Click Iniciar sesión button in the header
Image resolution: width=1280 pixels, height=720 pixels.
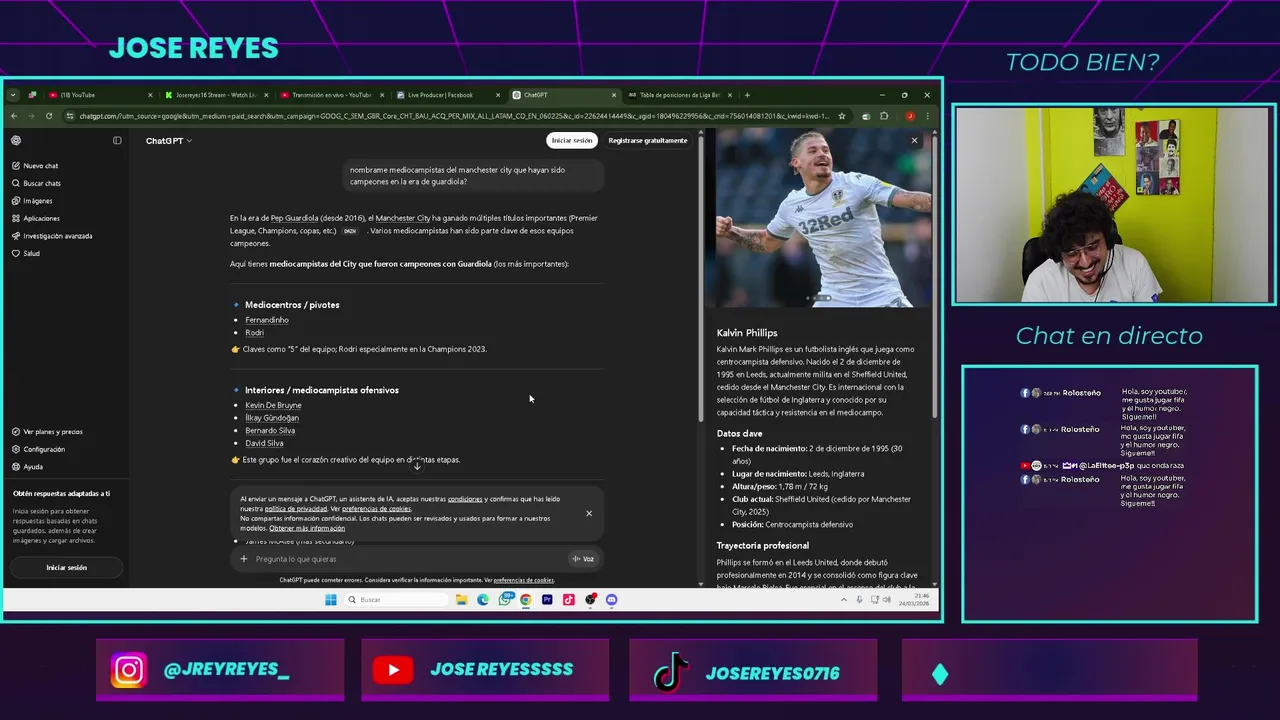pos(572,141)
